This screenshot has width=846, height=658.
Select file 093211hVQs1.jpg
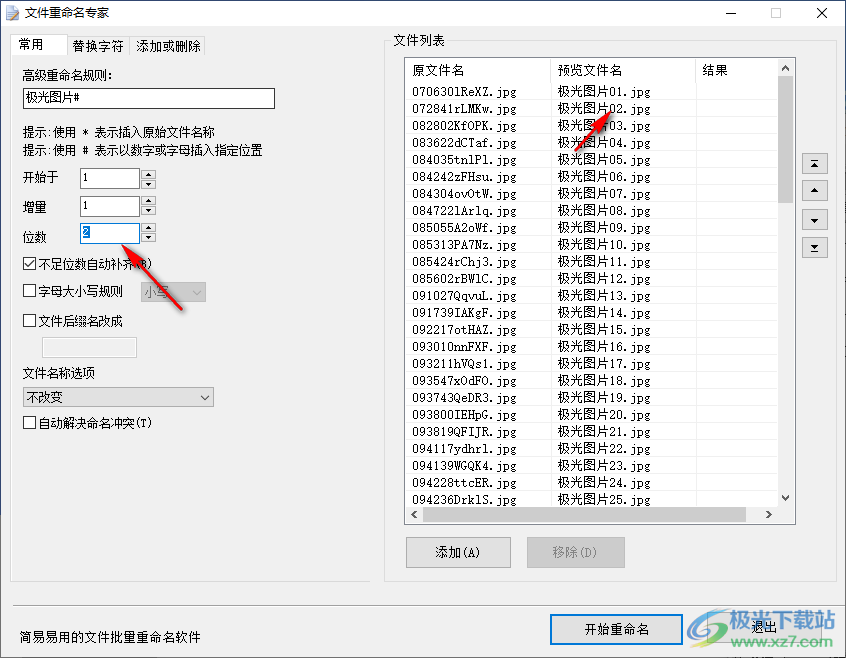coord(465,364)
